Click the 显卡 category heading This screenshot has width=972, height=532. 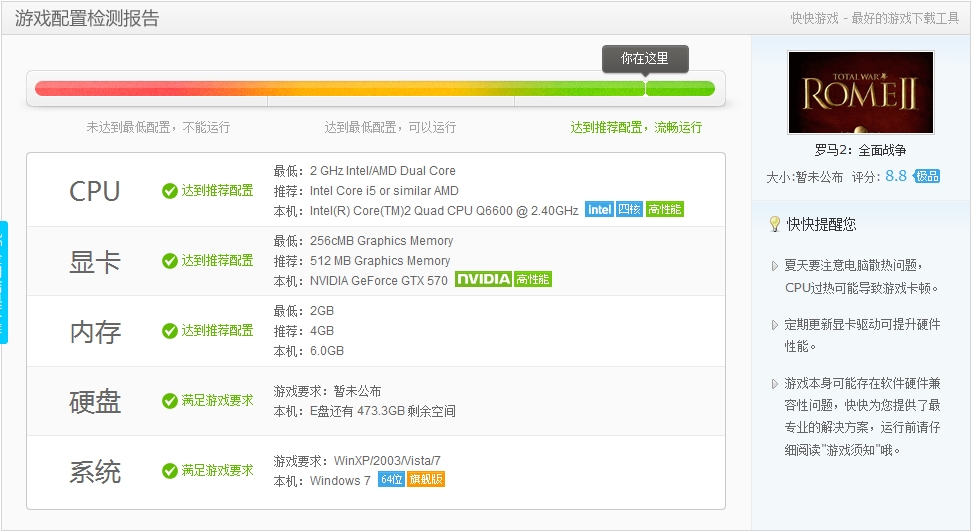[x=94, y=262]
